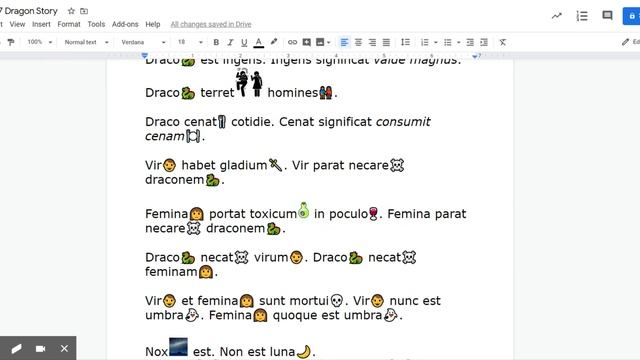Click the paint format icon
Viewport: 640px width, 360px height.
coord(11,42)
